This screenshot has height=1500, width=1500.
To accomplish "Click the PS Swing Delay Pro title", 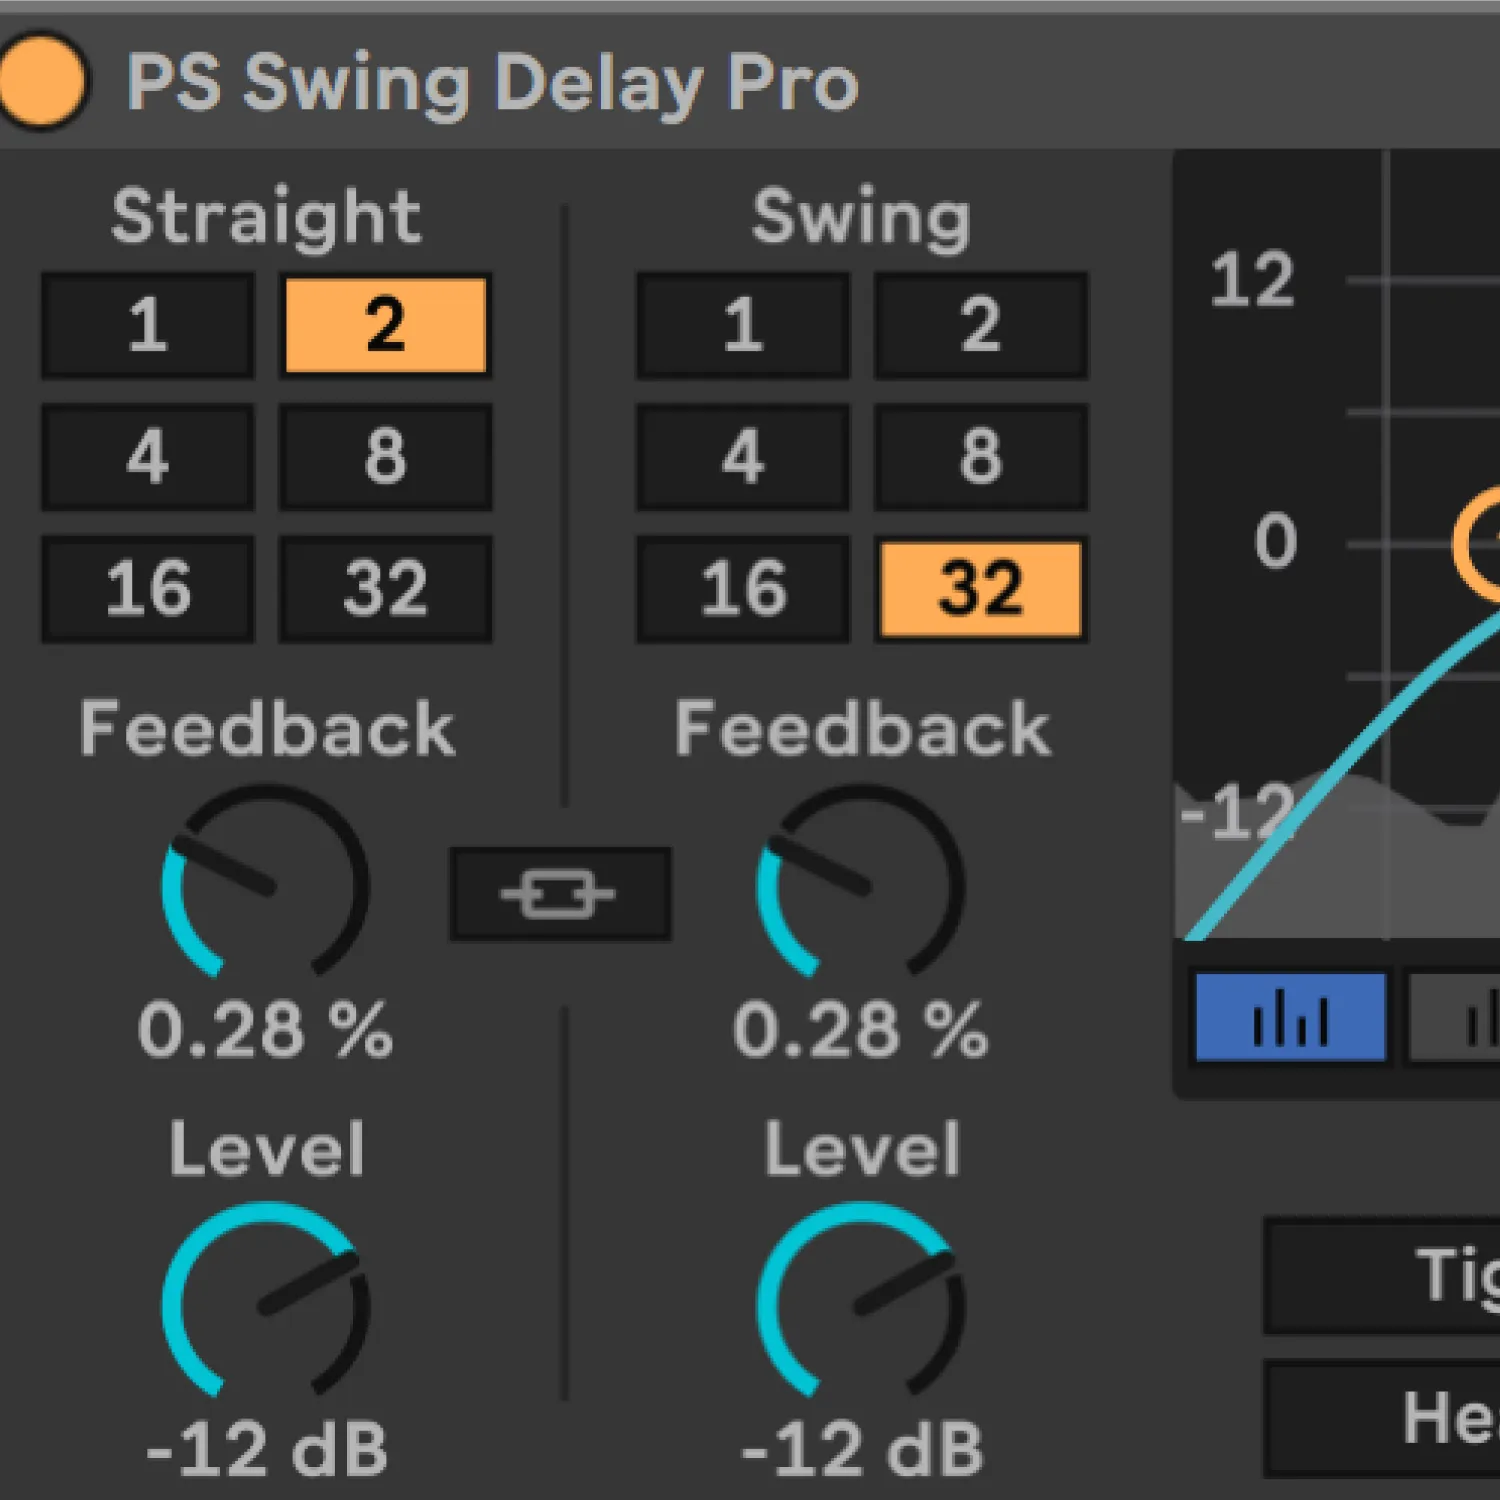I will (492, 83).
